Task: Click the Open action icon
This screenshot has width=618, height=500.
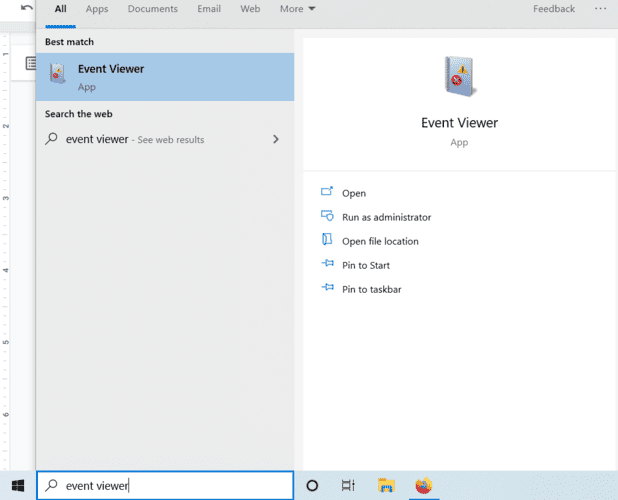Action: [x=327, y=192]
